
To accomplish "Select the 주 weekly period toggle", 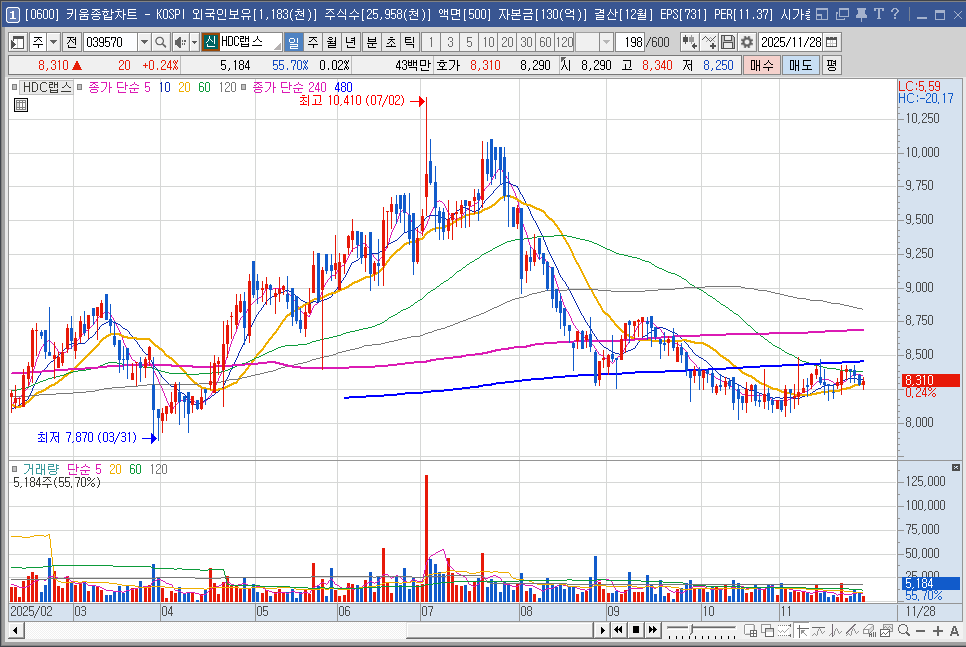I will pos(313,42).
